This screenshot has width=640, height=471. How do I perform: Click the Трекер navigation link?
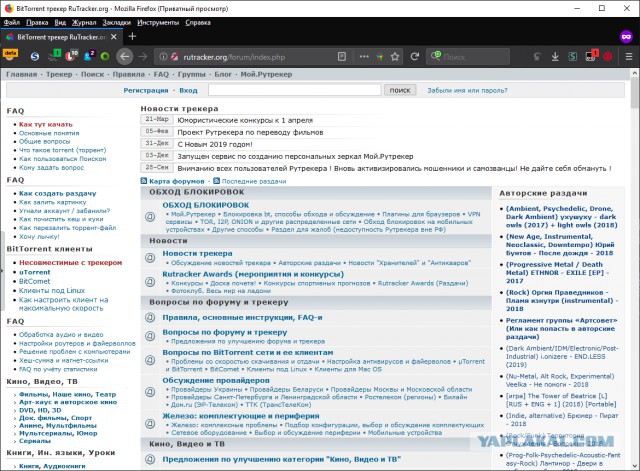tap(59, 74)
